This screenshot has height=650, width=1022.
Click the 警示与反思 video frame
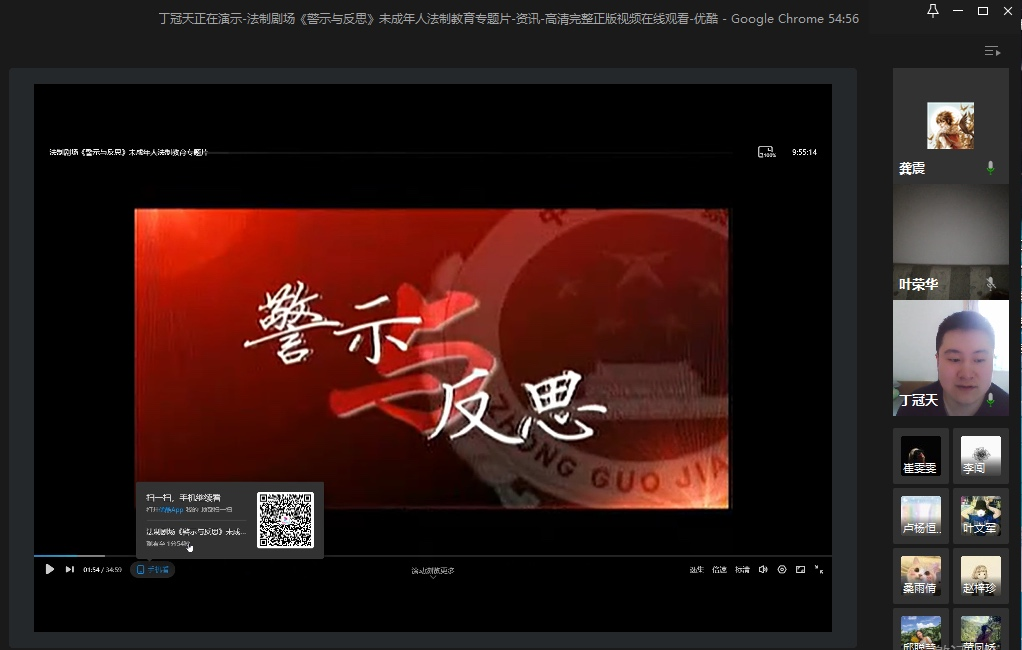tap(431, 359)
